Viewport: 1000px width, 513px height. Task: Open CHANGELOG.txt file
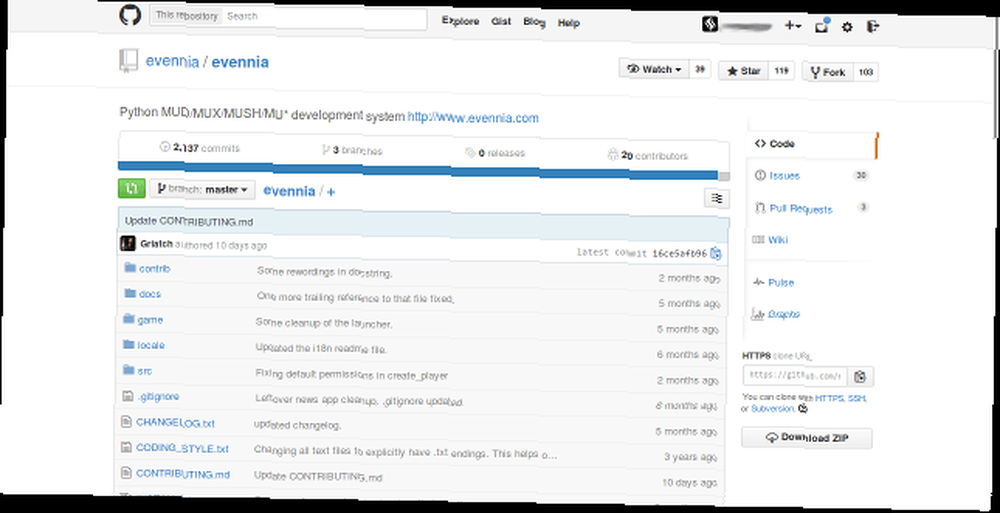tap(175, 422)
